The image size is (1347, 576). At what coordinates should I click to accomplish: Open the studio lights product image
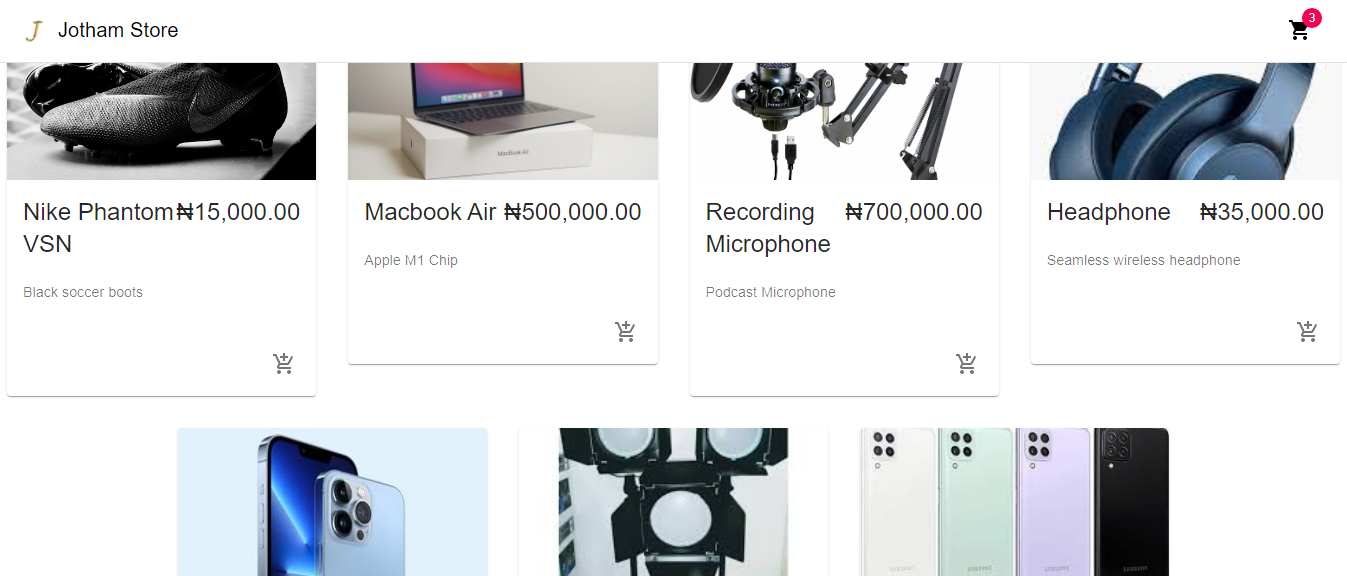673,502
